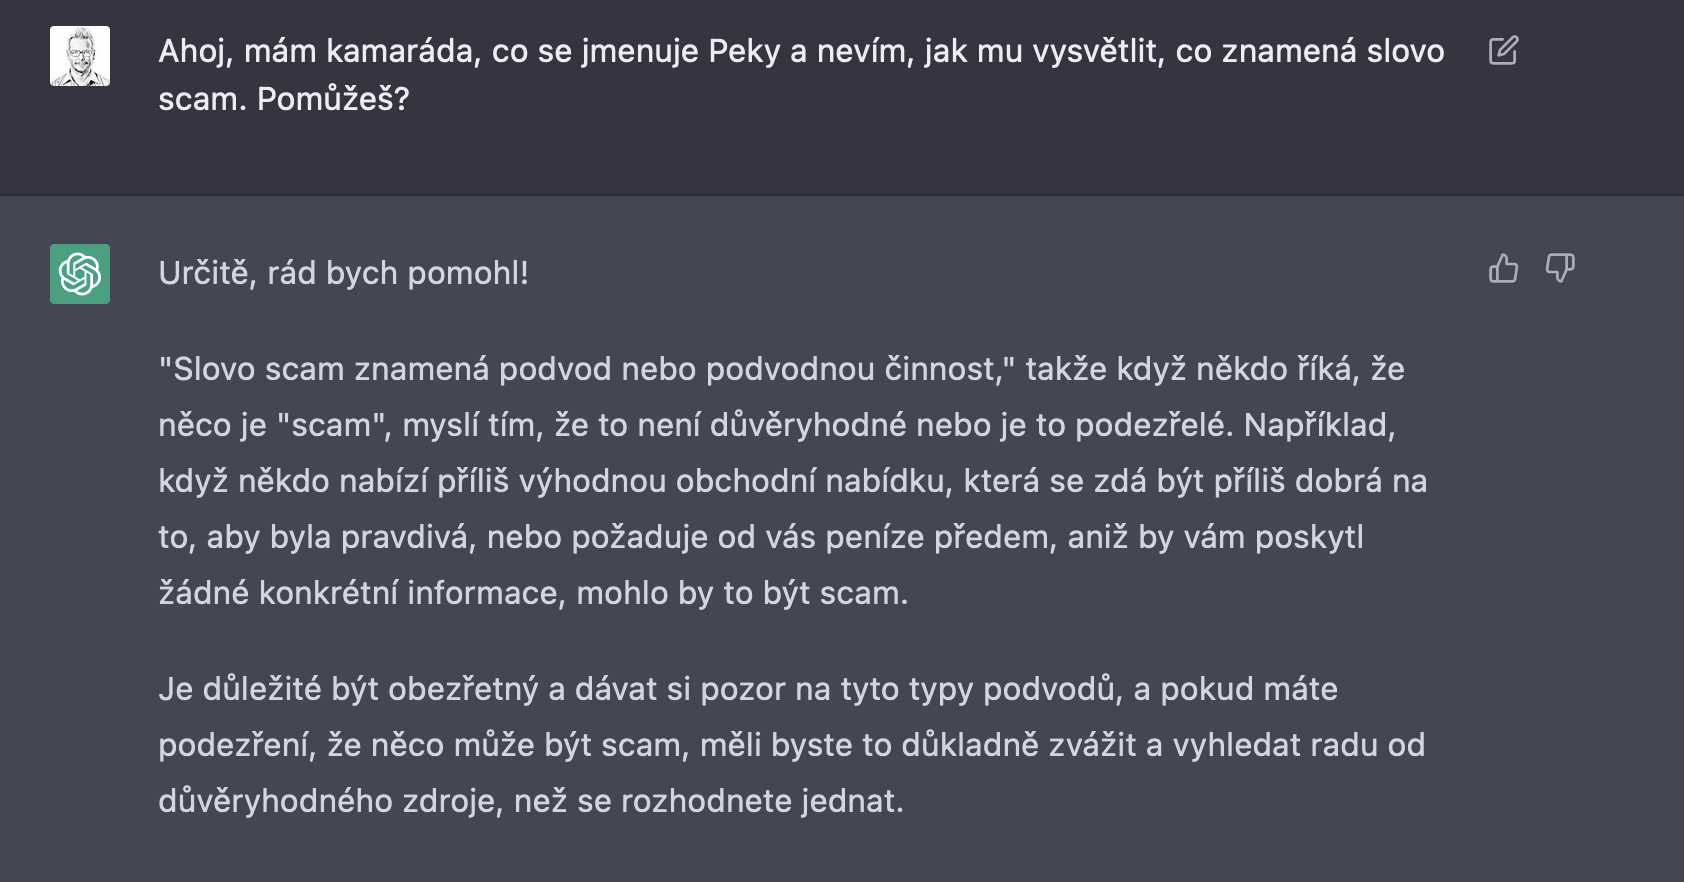Click the user profile avatar picture

click(x=80, y=56)
